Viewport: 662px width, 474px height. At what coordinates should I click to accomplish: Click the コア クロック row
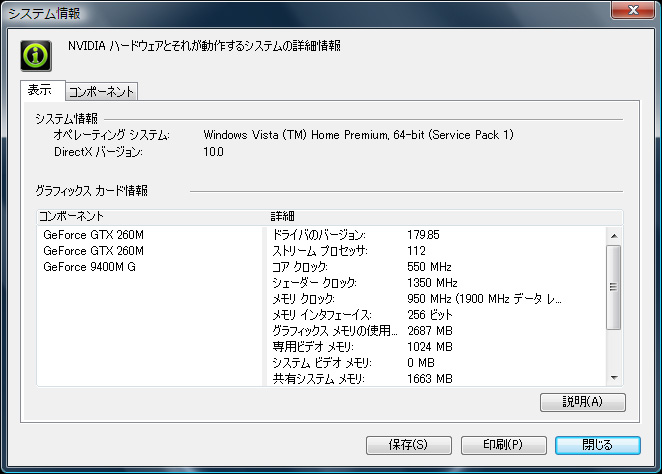[x=437, y=267]
